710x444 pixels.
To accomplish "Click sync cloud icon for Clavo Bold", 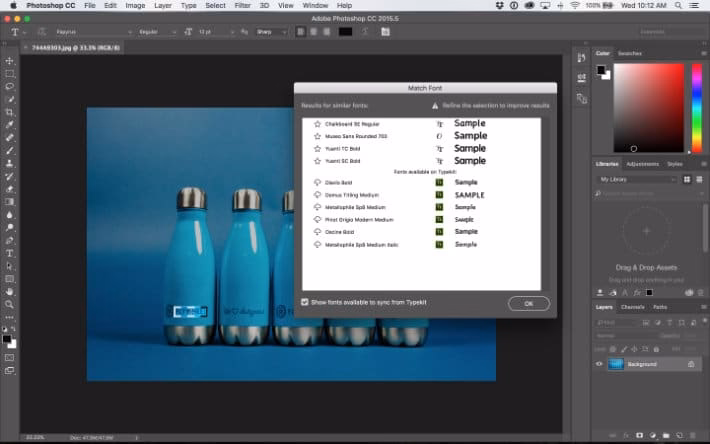I will click(317, 183).
